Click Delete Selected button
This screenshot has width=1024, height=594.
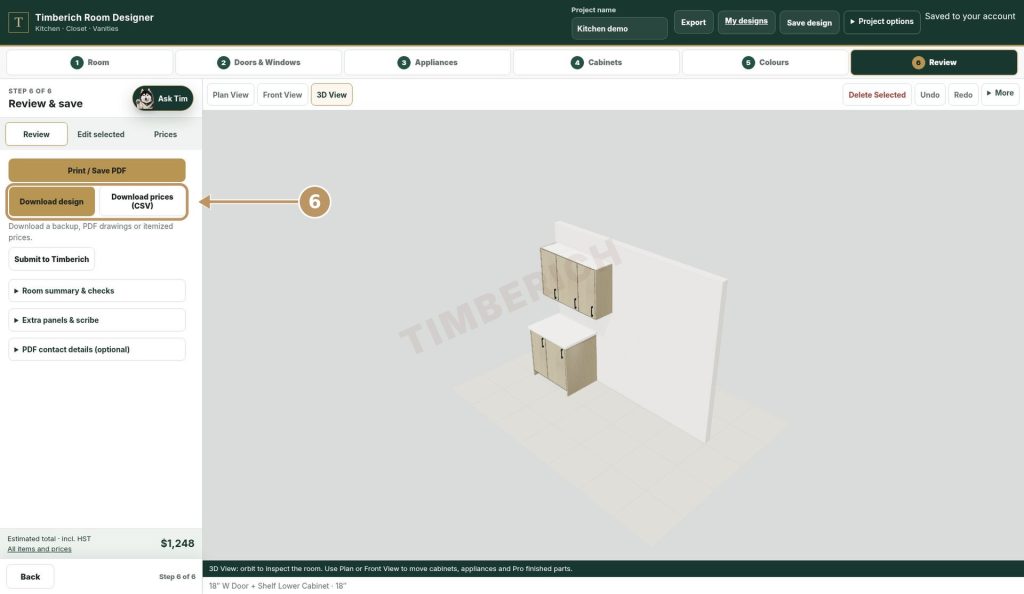coord(877,95)
